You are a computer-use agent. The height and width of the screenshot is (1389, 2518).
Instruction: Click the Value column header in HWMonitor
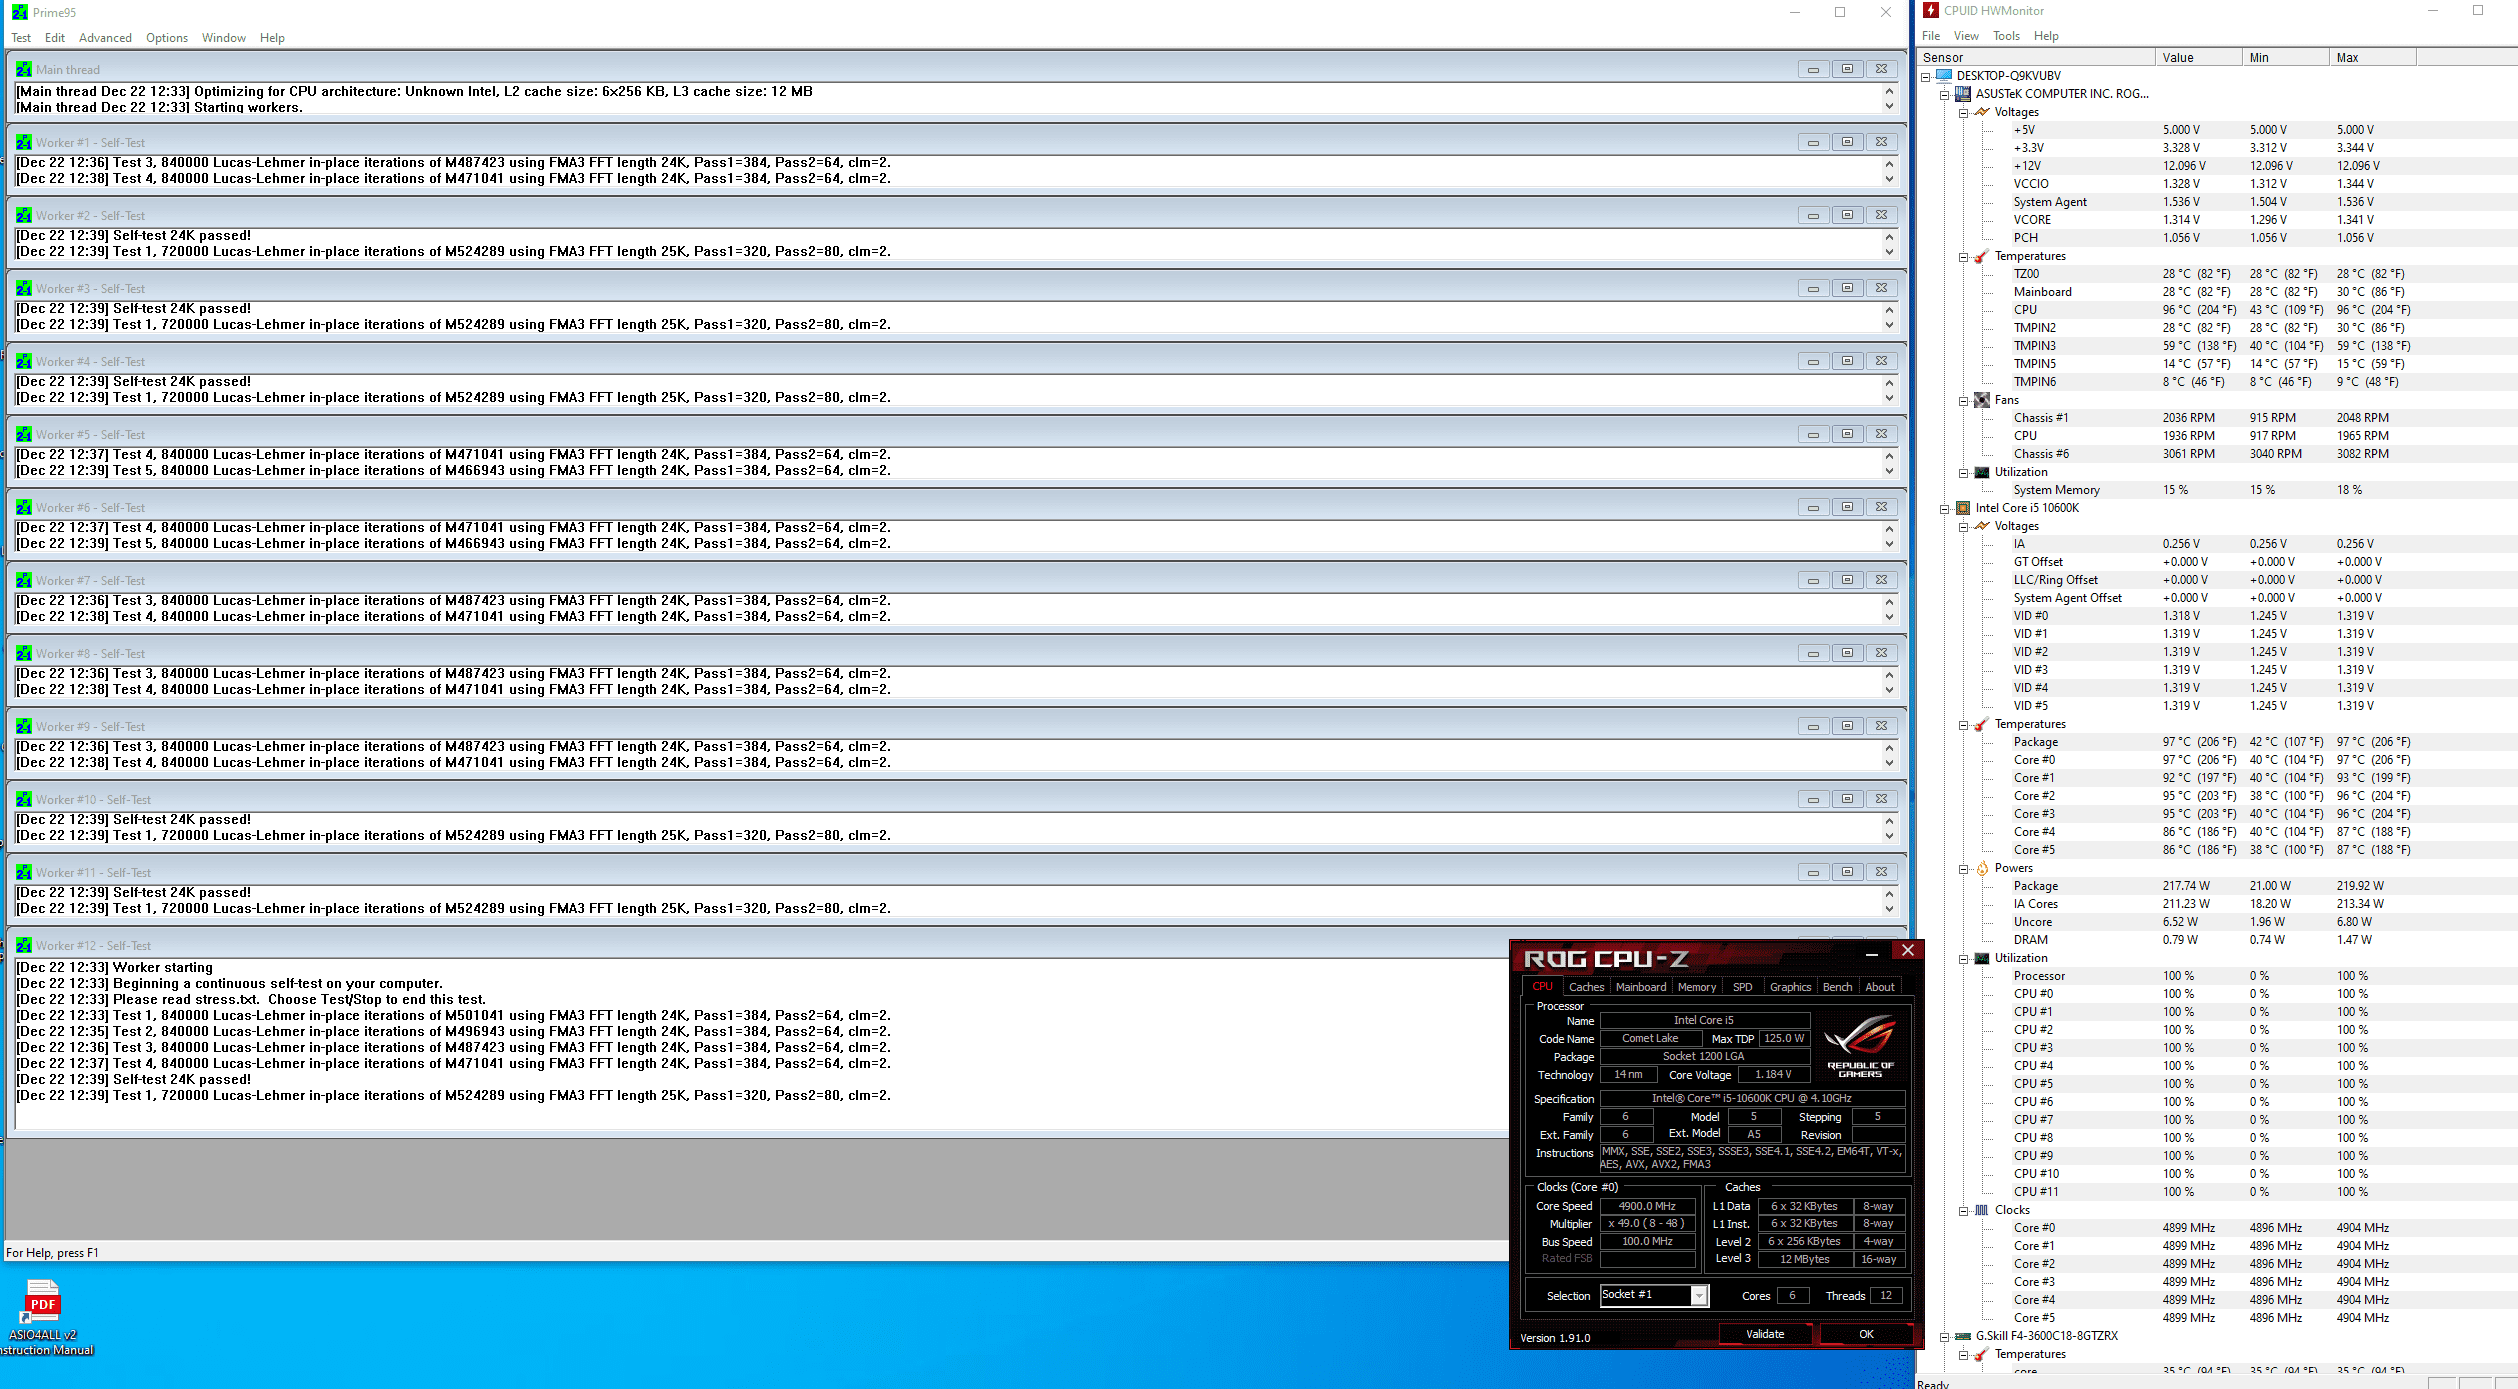coord(2198,57)
